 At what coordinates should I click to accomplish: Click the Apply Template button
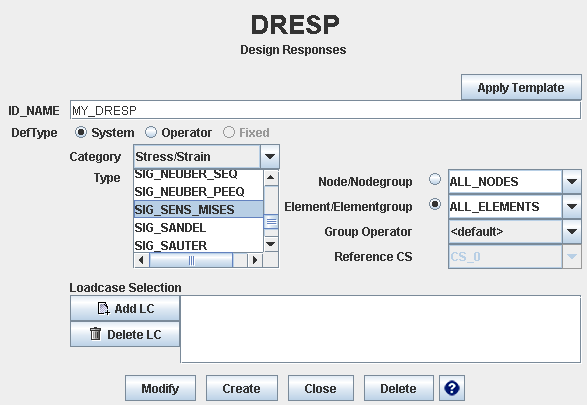(521, 88)
